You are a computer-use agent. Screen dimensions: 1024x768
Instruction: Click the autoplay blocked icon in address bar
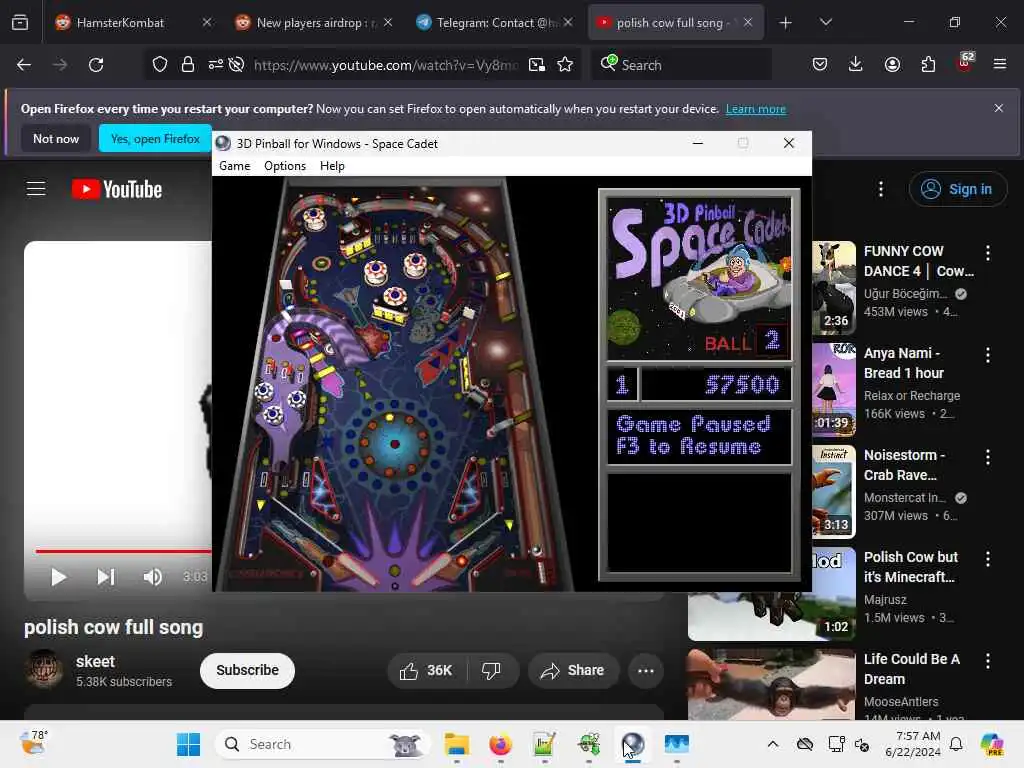[236, 65]
